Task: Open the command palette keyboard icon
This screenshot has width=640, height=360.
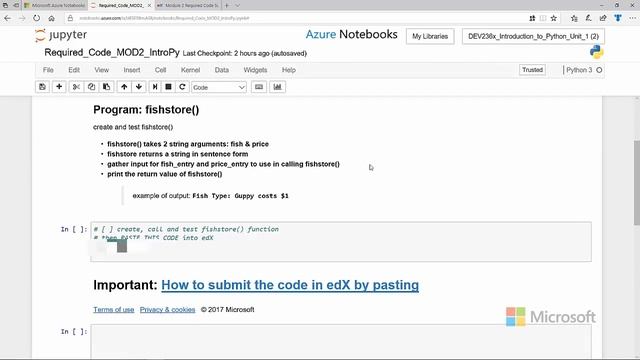Action: pyautogui.click(x=259, y=87)
